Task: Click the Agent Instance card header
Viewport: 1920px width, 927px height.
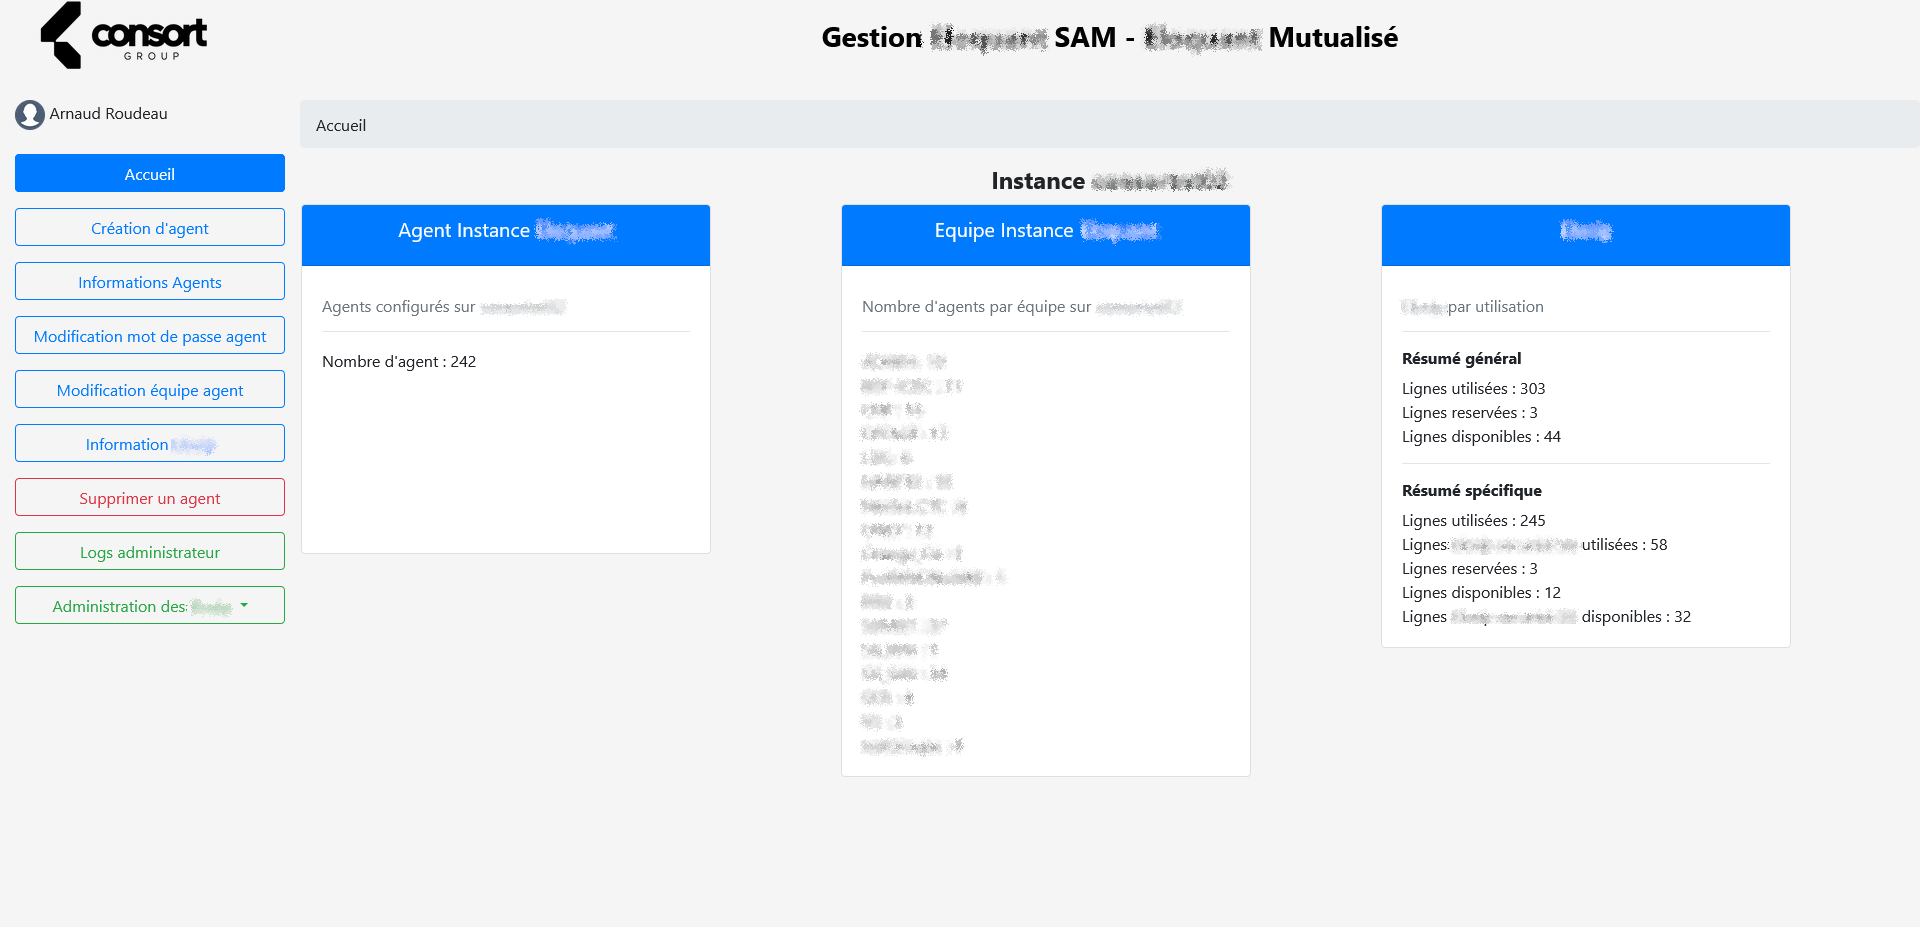Action: [506, 232]
